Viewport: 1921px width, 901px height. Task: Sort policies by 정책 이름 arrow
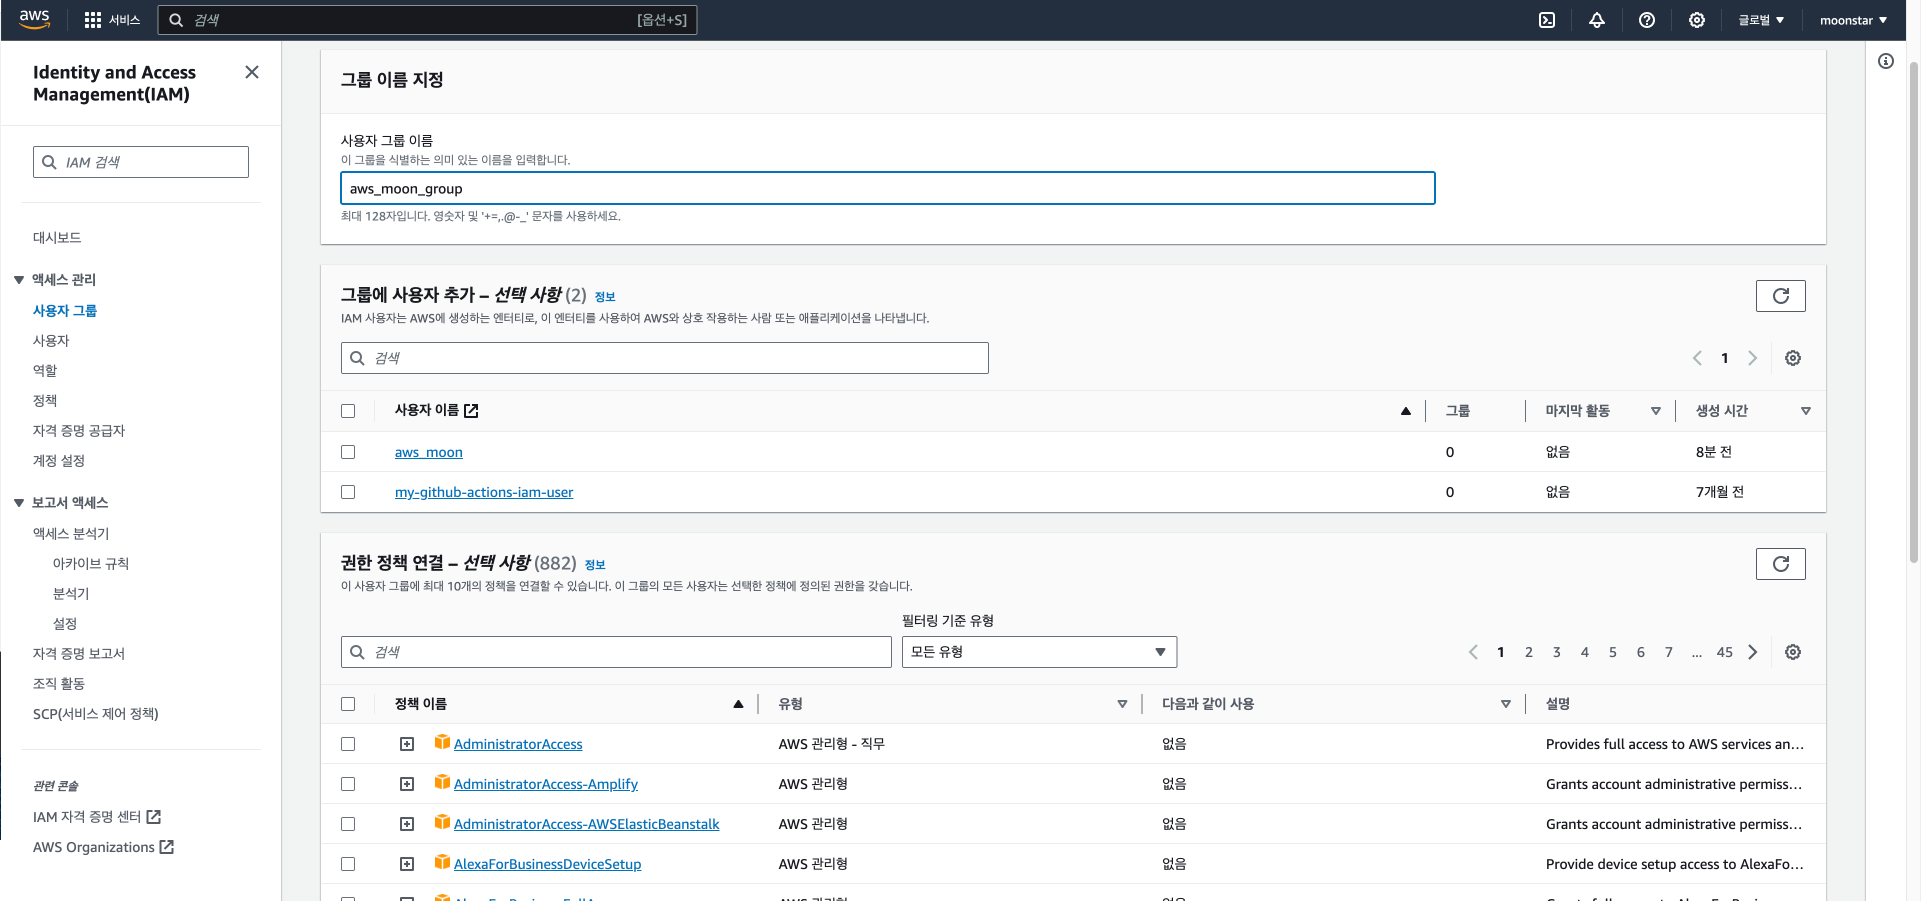pyautogui.click(x=738, y=704)
